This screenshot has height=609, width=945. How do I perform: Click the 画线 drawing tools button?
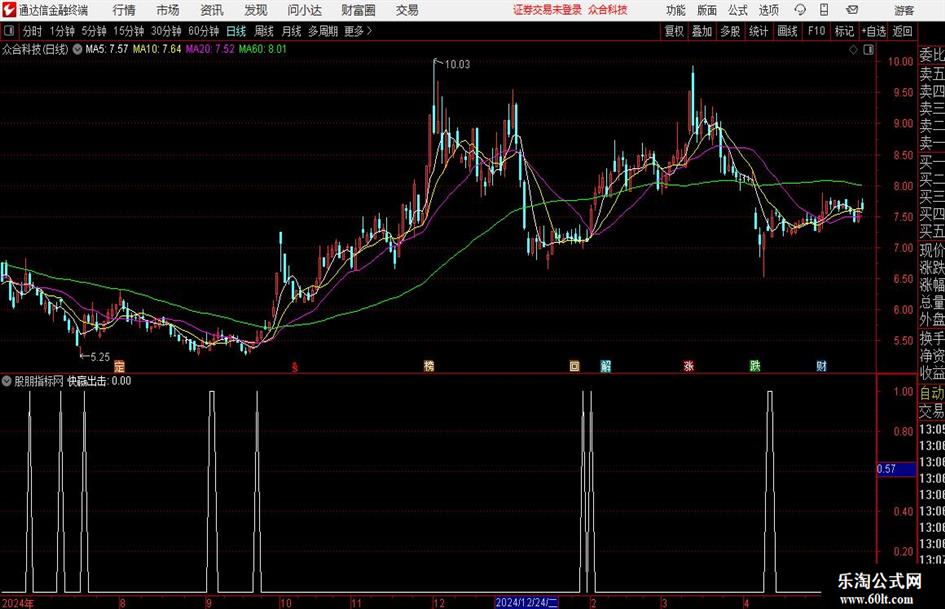(787, 31)
